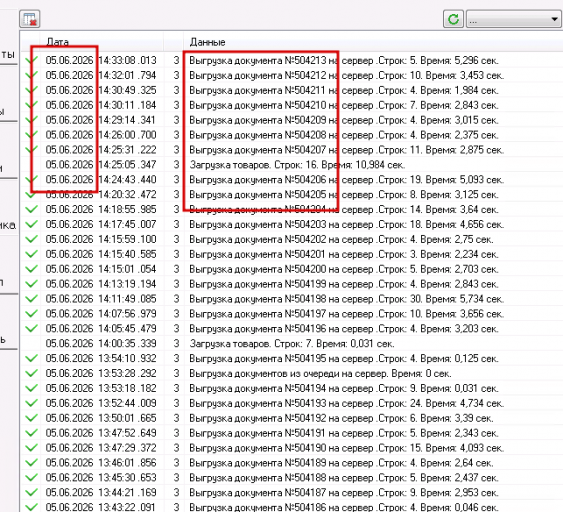The image size is (563, 512).
Task: Select row for document №504191
Action: (292, 433)
